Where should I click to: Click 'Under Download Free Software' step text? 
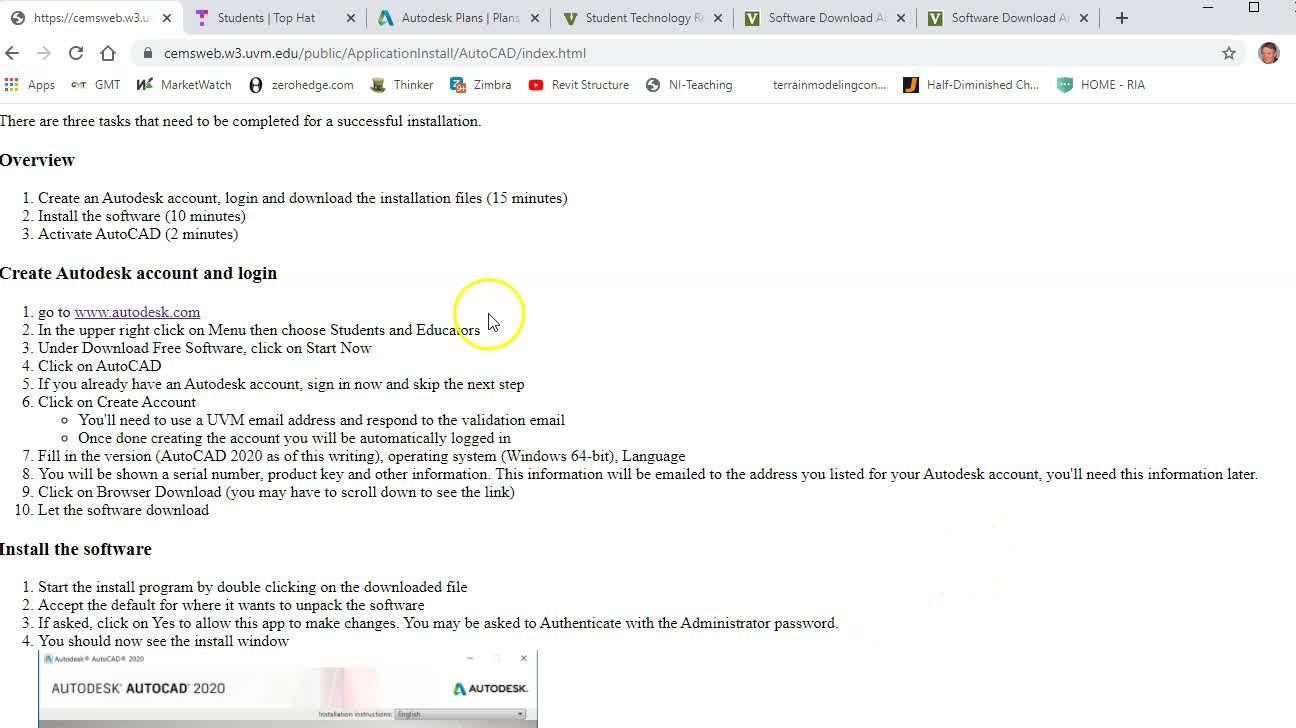point(205,348)
